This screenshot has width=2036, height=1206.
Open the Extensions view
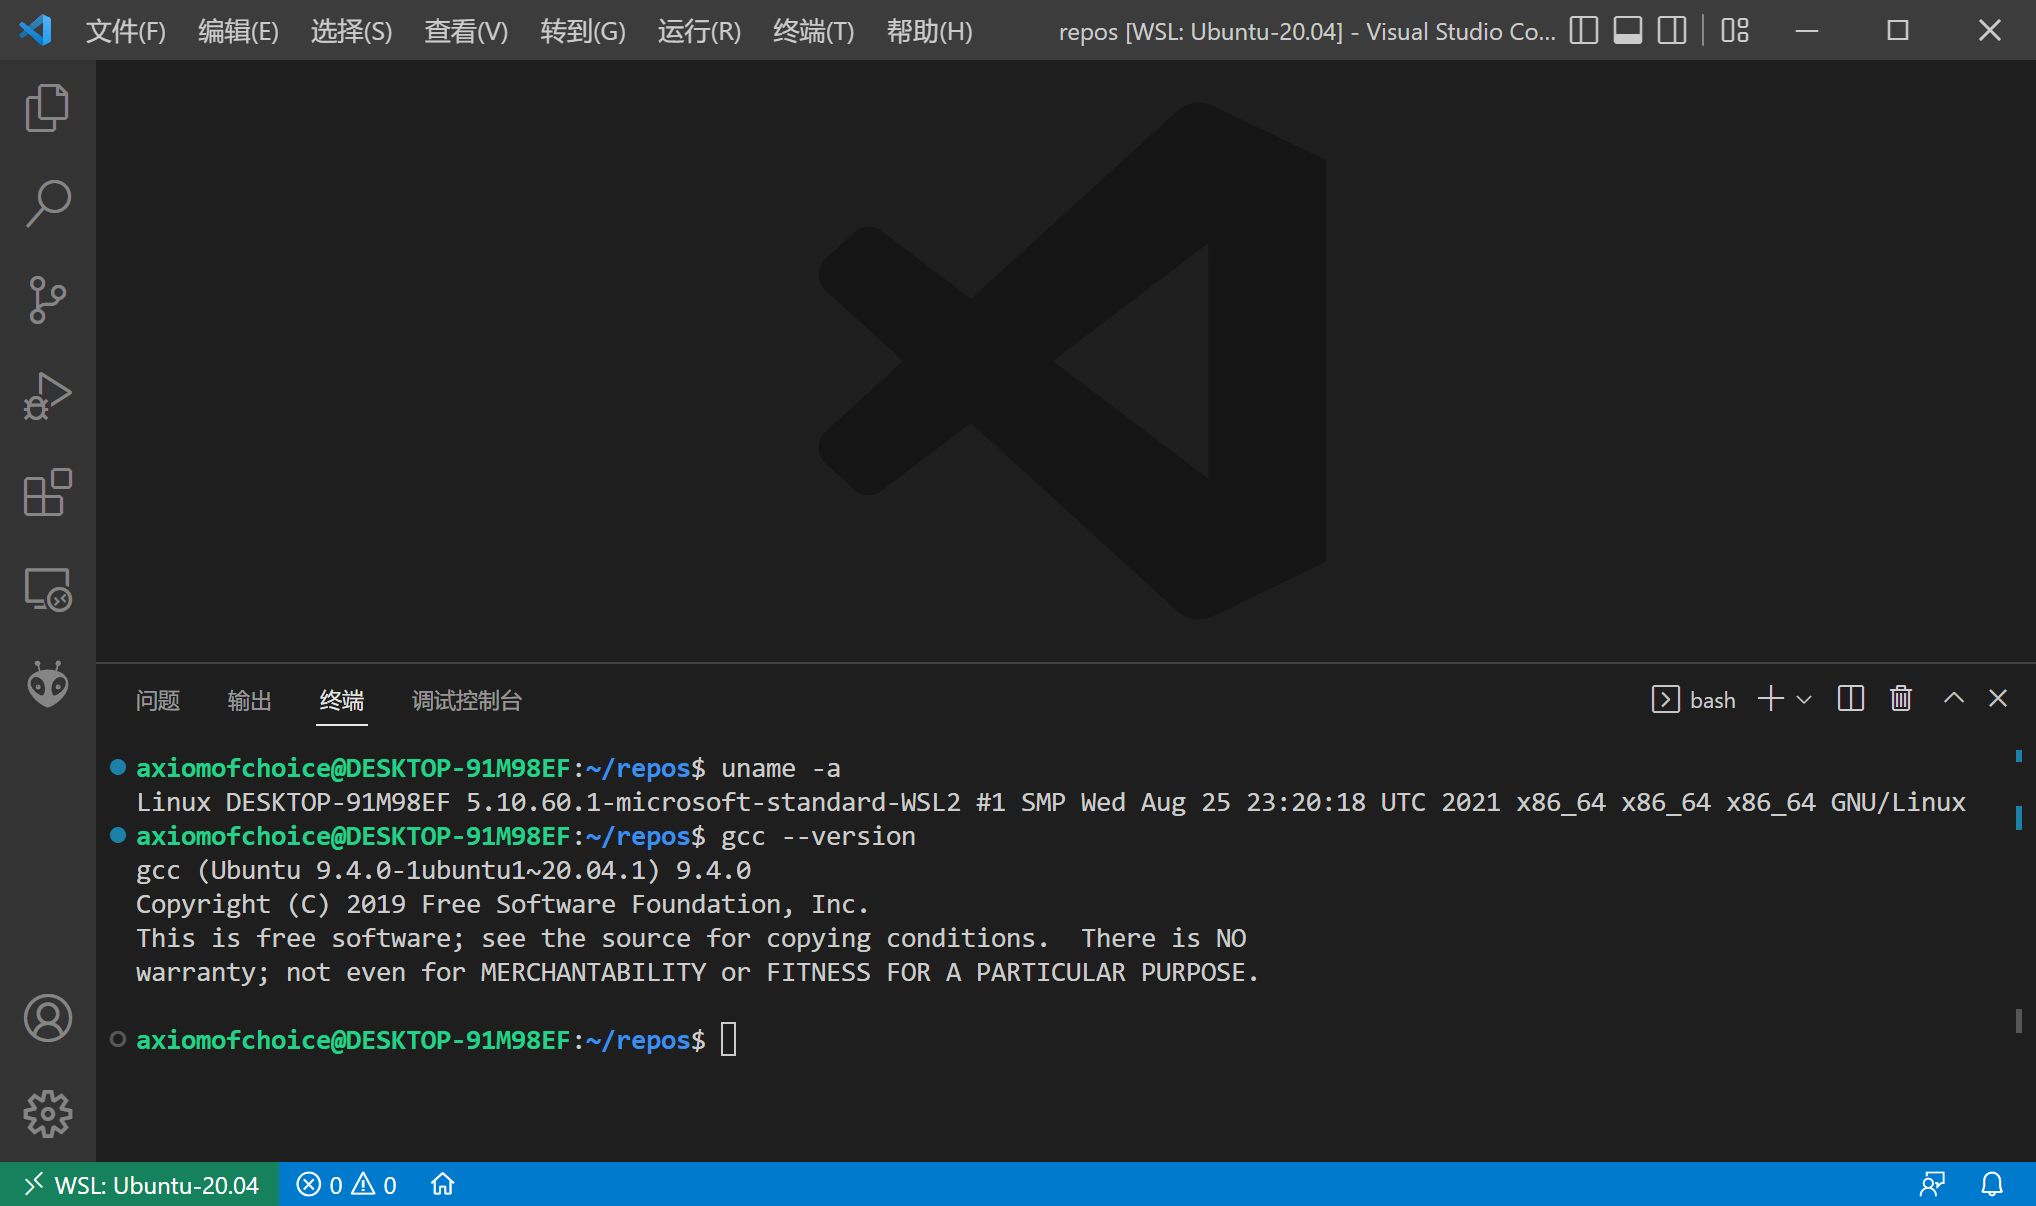pos(47,492)
